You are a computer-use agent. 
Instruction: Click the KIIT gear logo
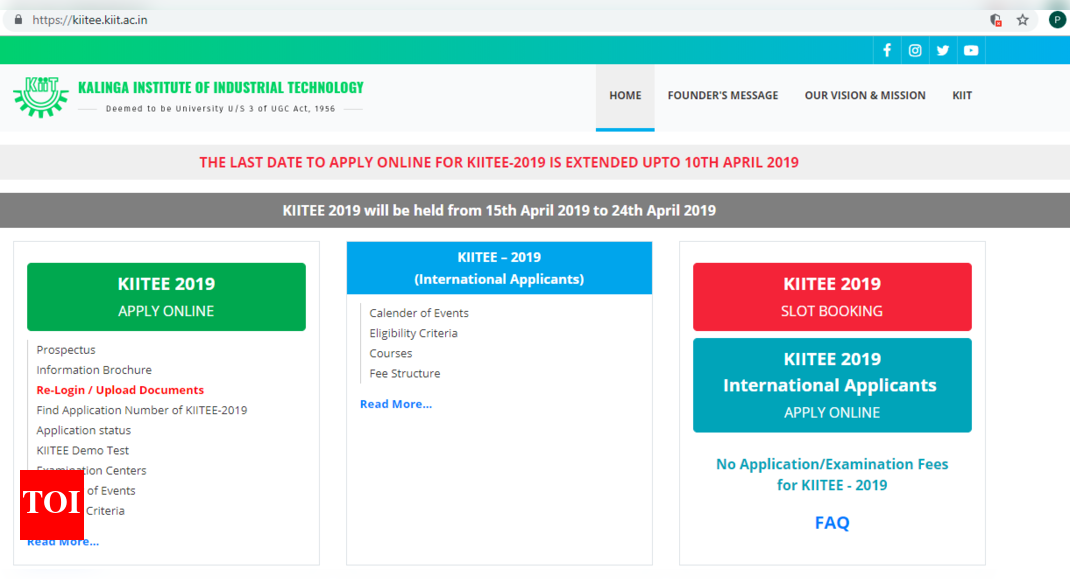coord(41,96)
